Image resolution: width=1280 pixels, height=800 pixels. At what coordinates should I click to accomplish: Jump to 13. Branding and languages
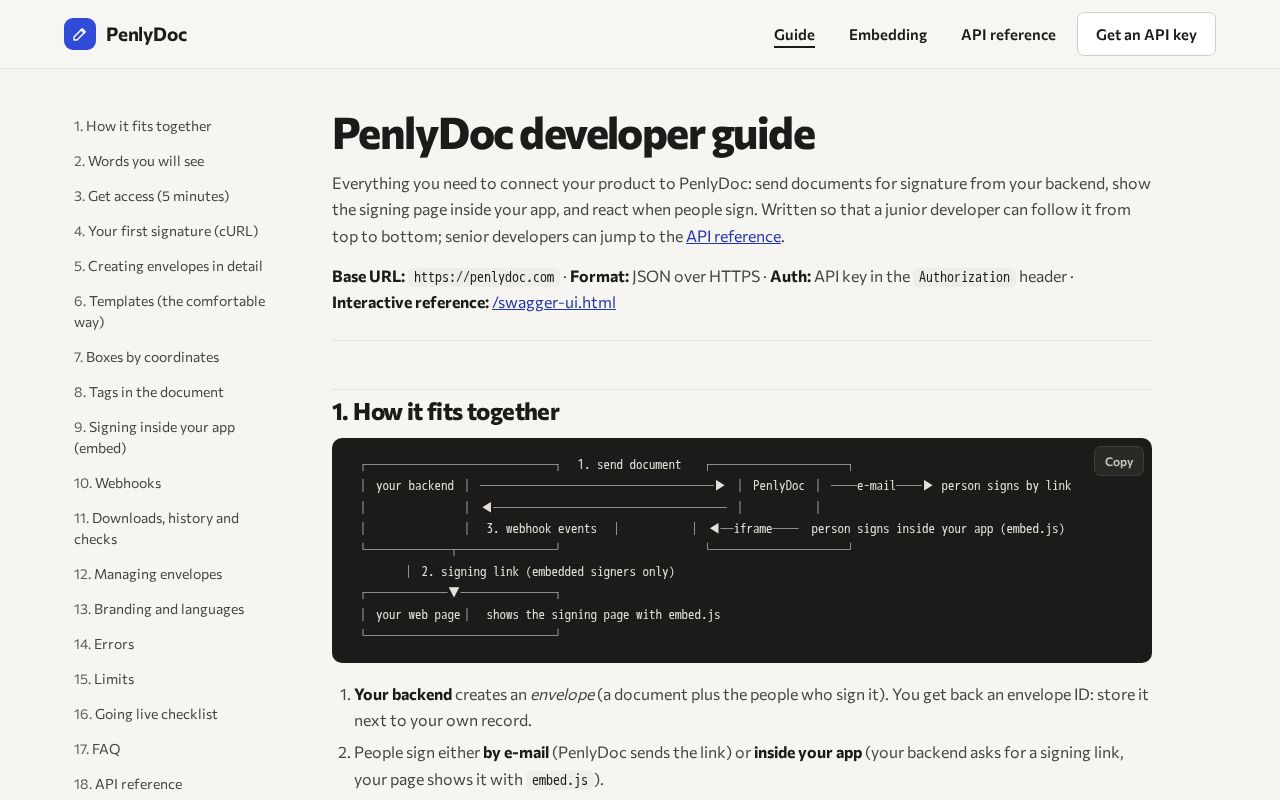[159, 609]
